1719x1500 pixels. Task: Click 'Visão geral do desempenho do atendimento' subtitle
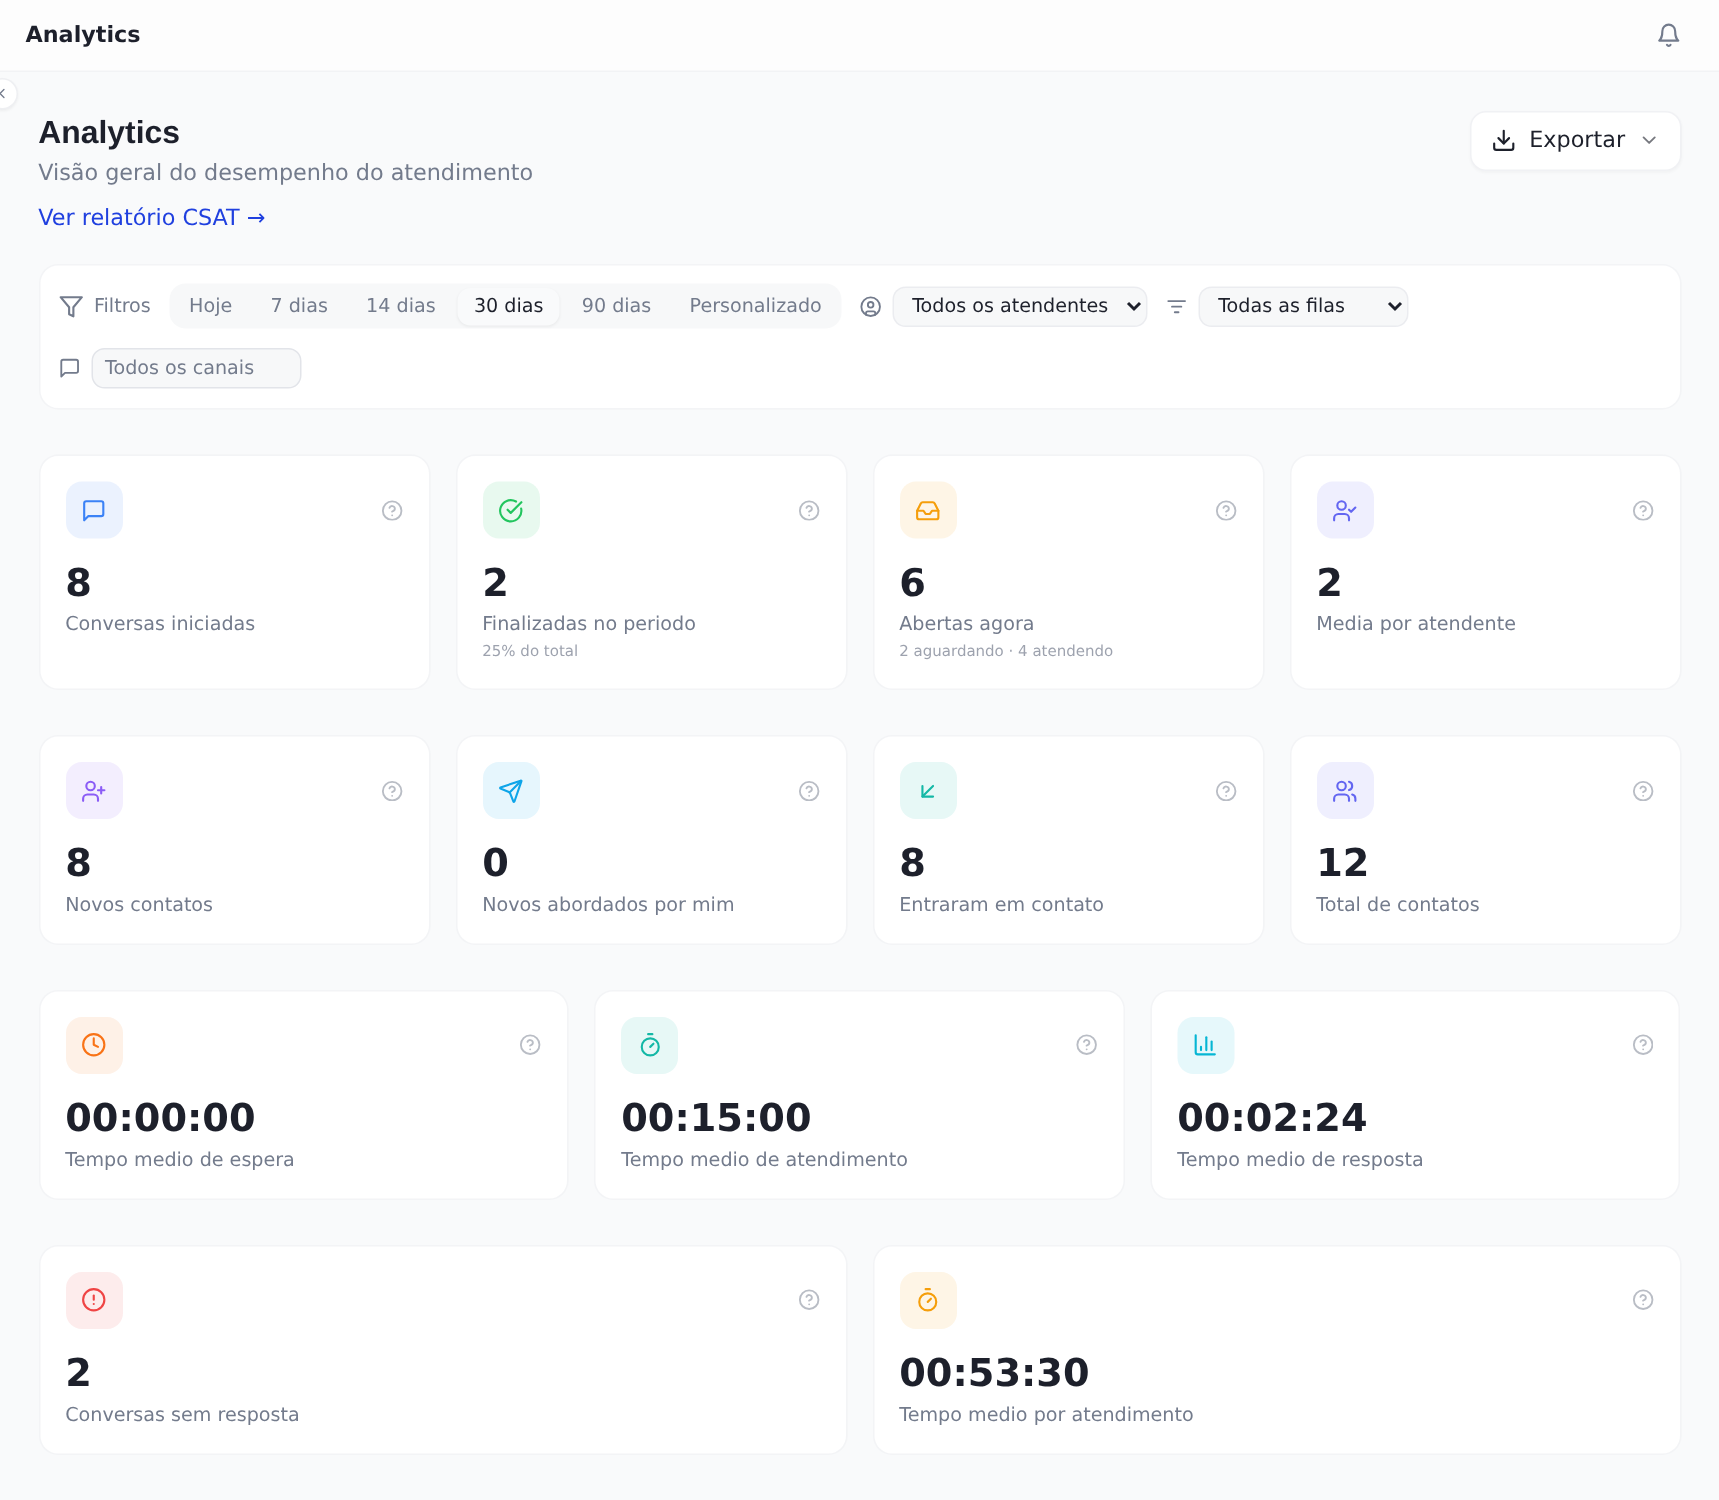click(285, 173)
